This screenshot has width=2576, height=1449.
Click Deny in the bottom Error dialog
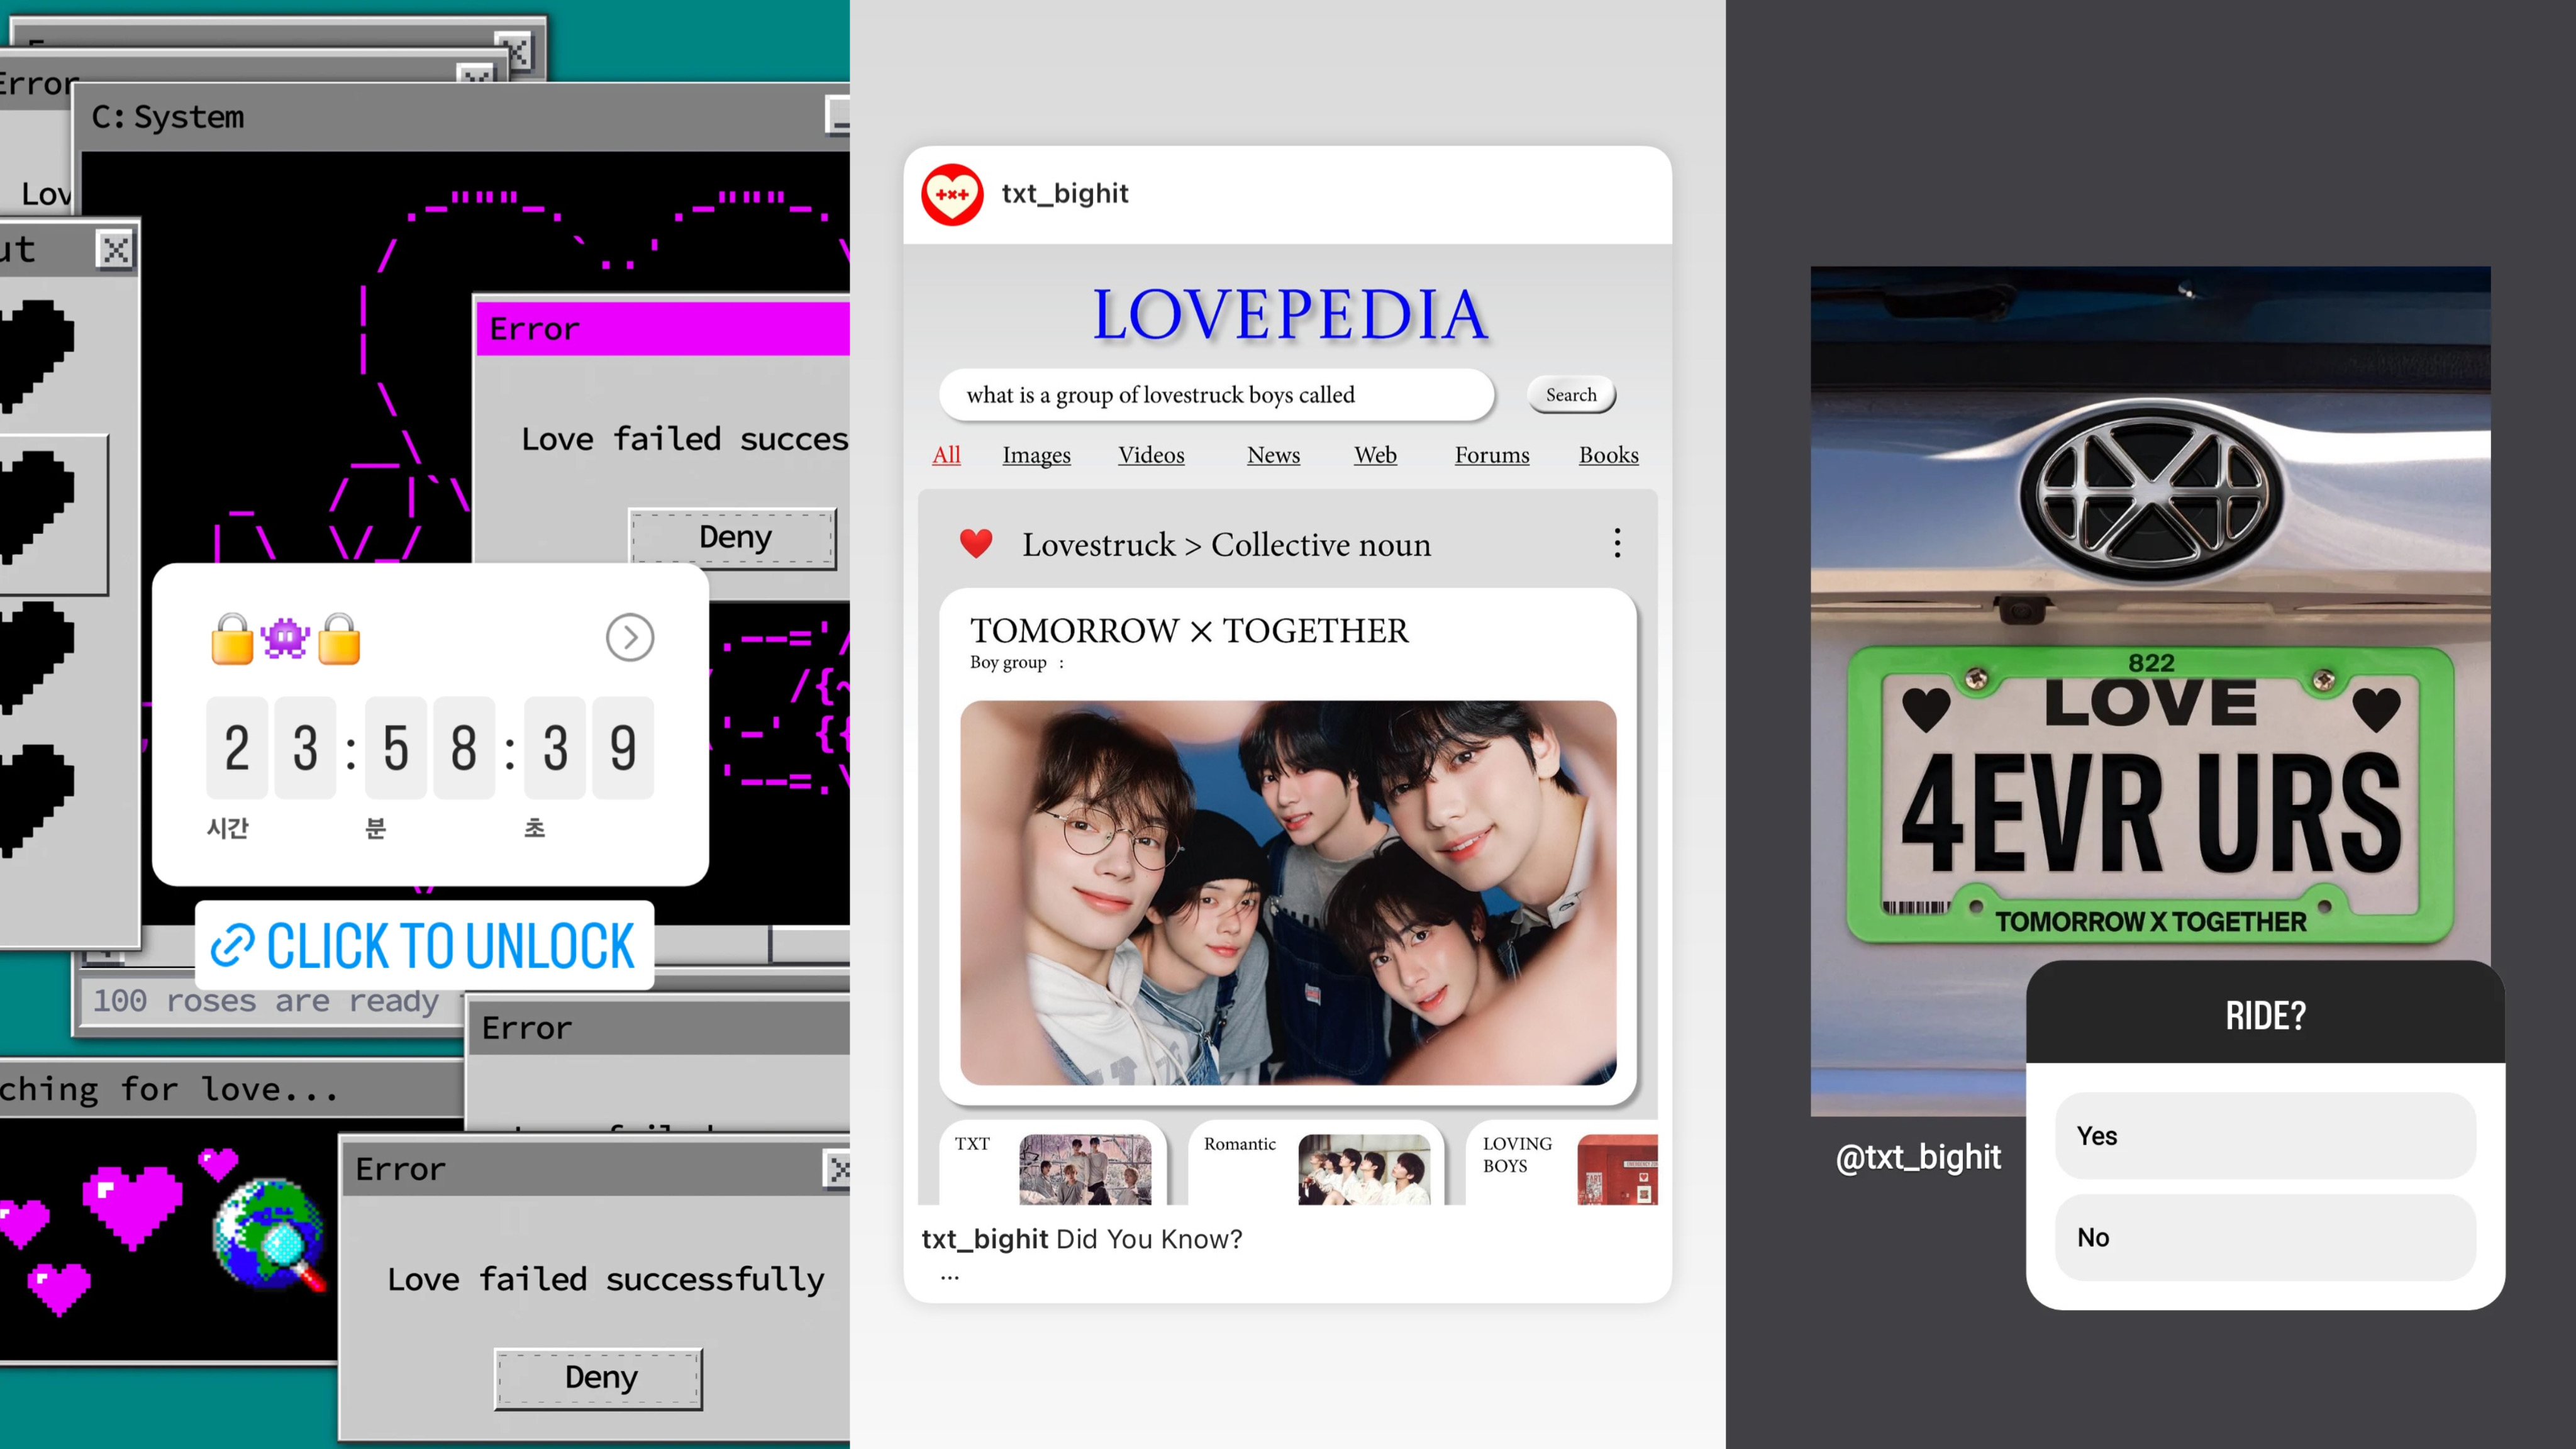click(x=599, y=1378)
